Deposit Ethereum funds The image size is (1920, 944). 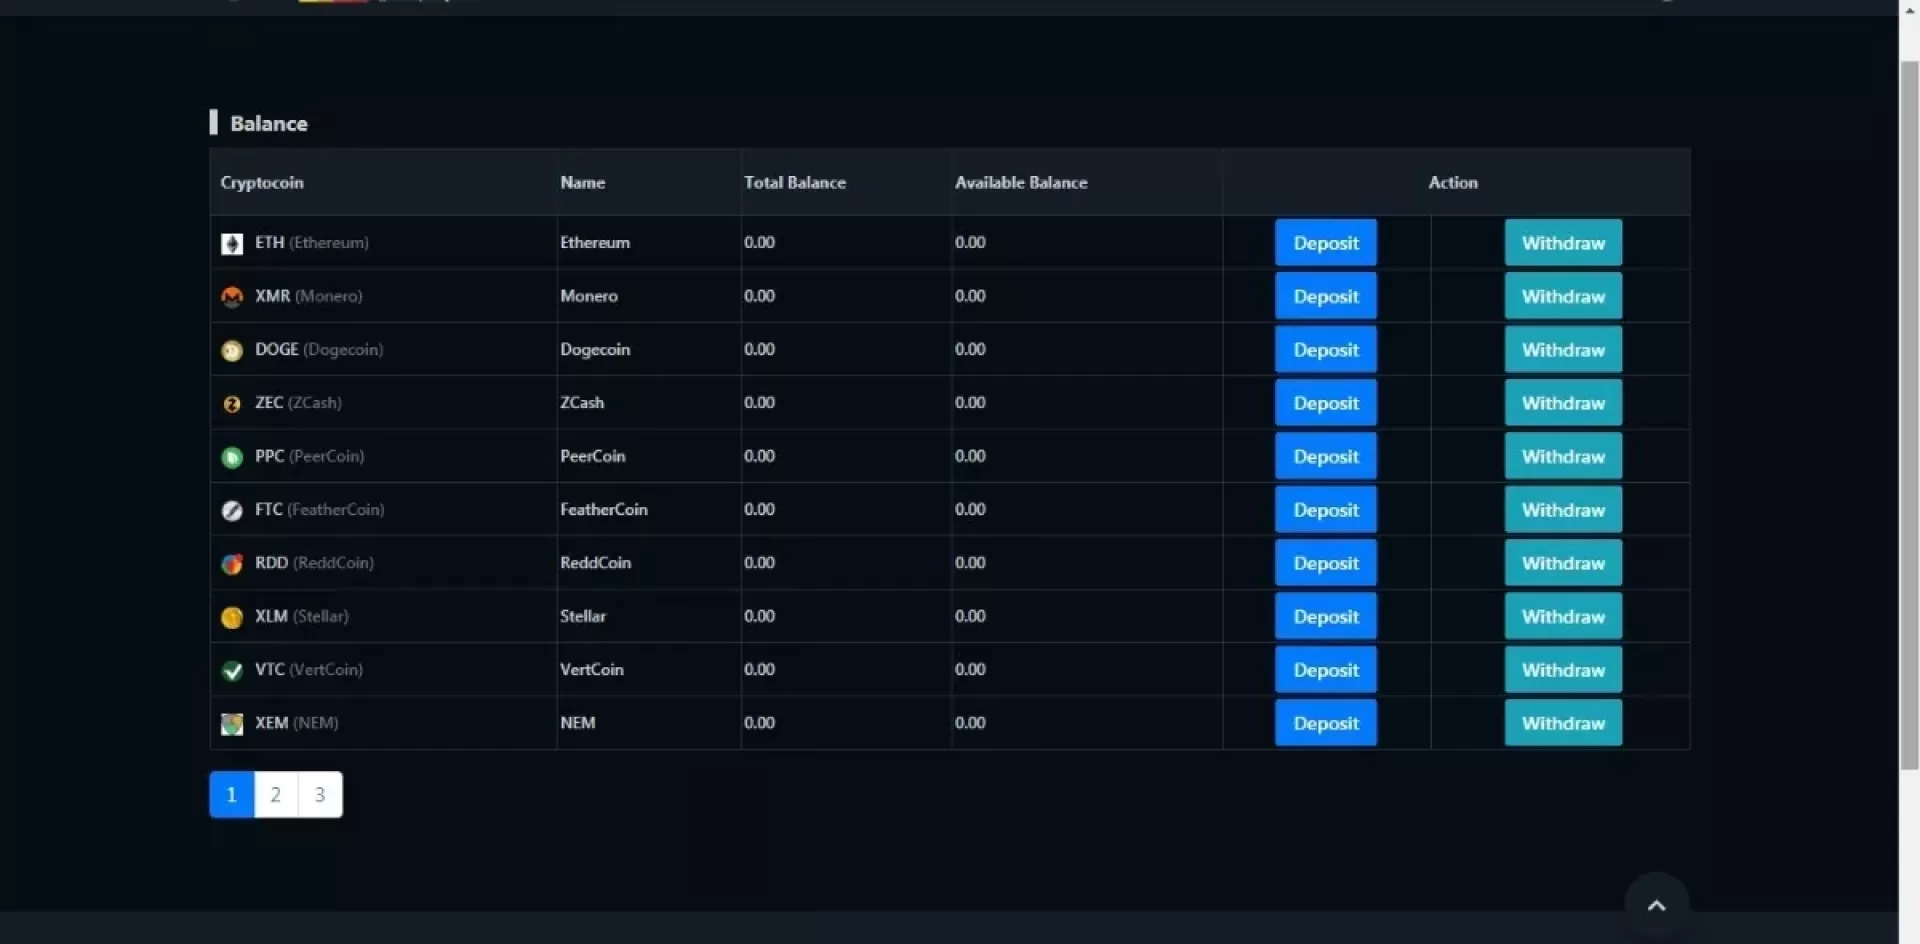click(x=1325, y=243)
